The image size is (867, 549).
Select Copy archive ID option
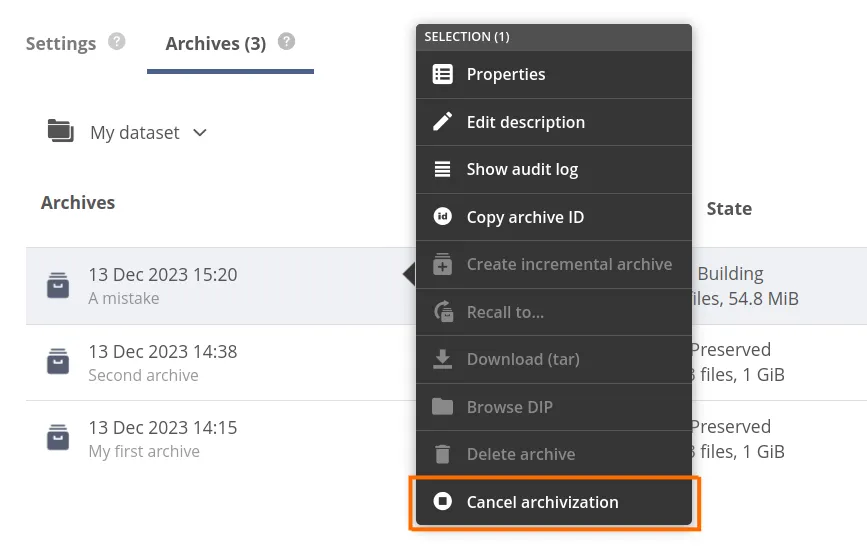click(x=553, y=217)
